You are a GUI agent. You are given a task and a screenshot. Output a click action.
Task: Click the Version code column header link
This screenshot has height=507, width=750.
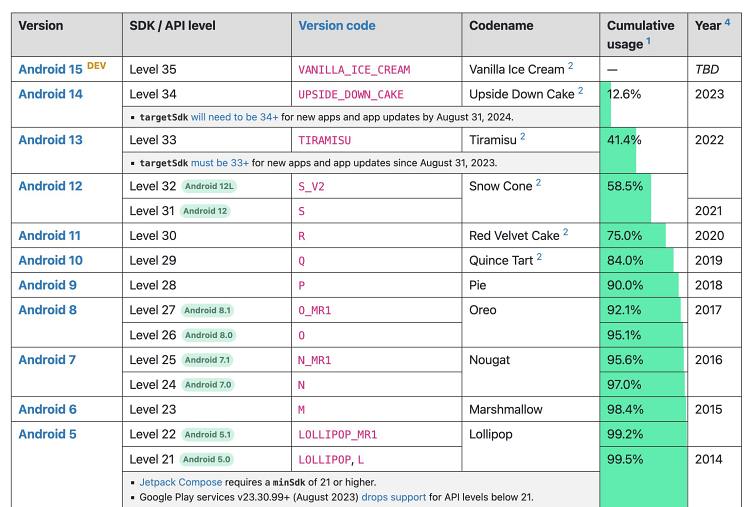337,26
